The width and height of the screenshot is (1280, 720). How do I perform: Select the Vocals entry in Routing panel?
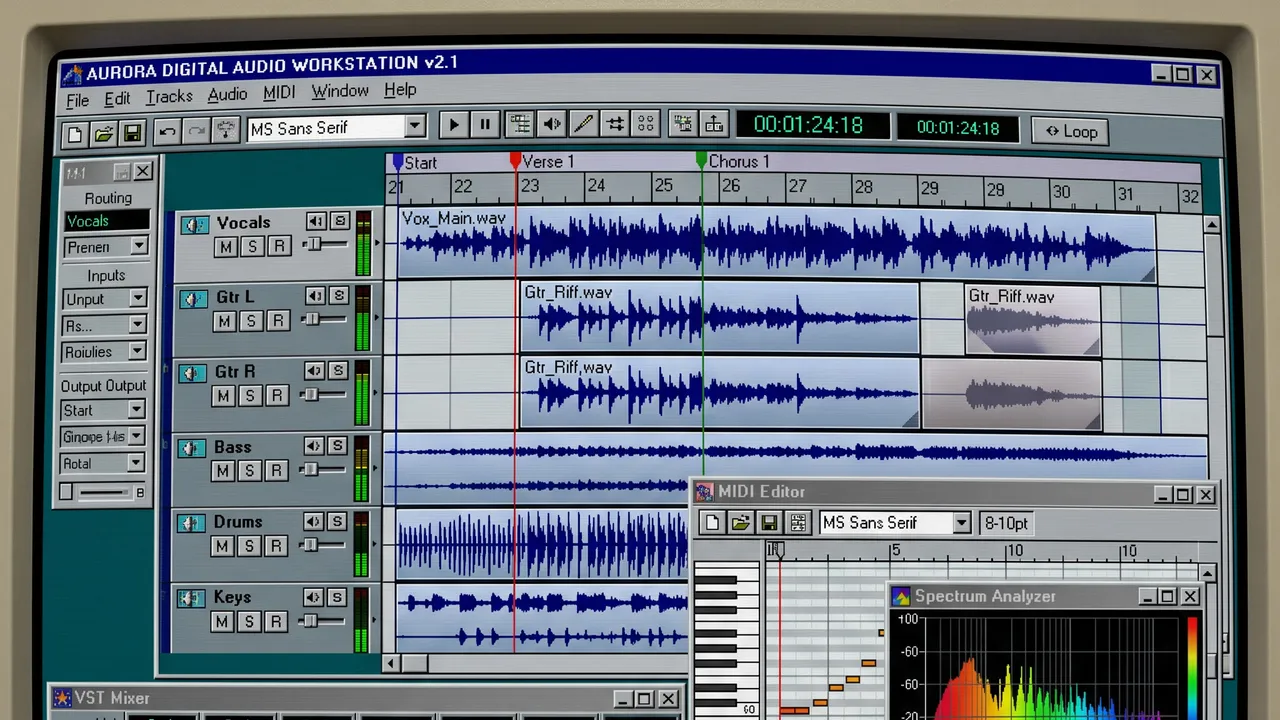tap(107, 221)
